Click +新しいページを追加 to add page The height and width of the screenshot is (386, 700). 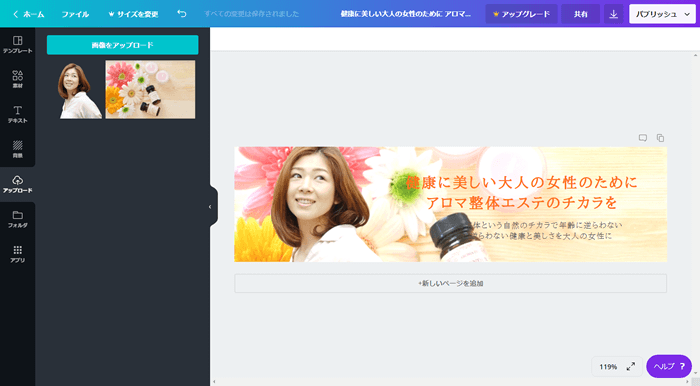450,283
